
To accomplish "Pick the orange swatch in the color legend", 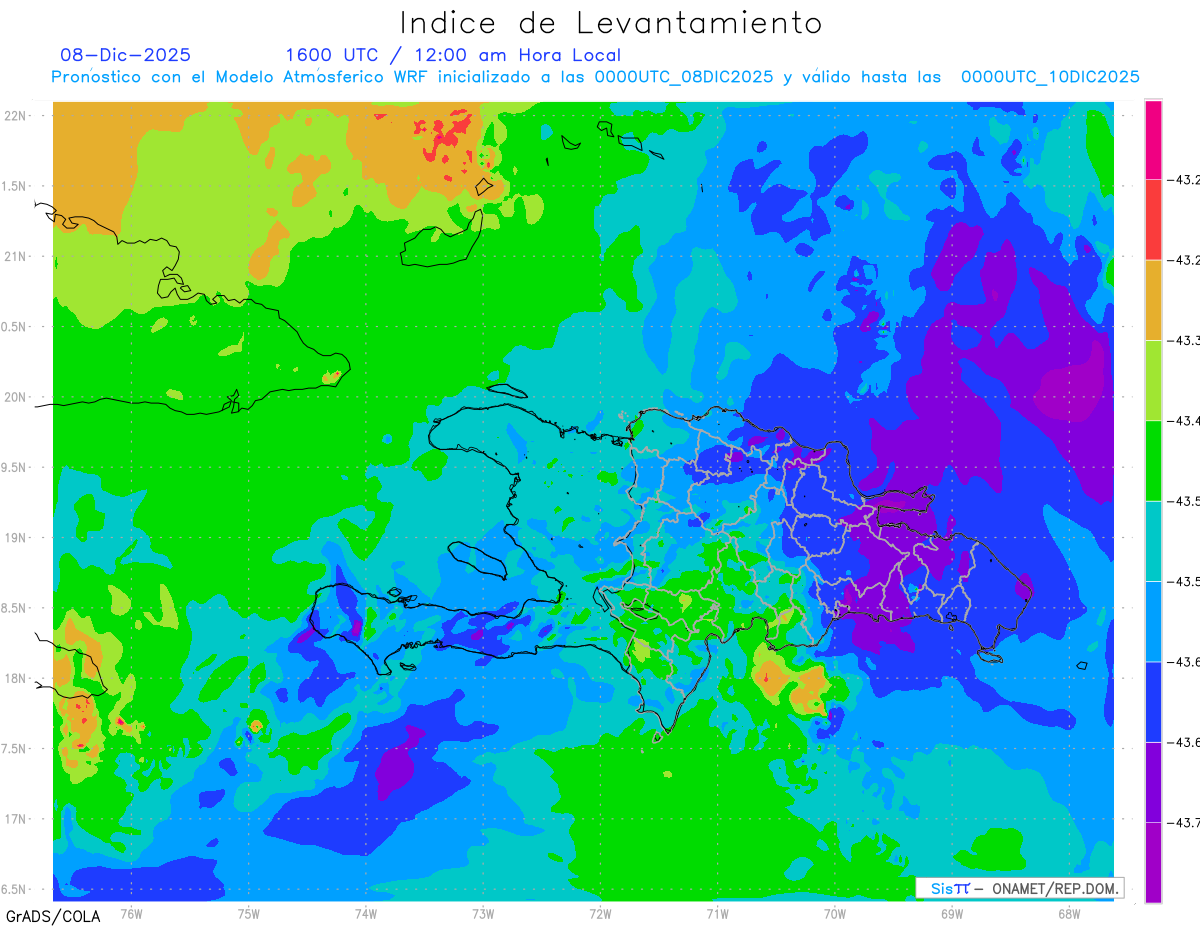I will tap(1153, 300).
